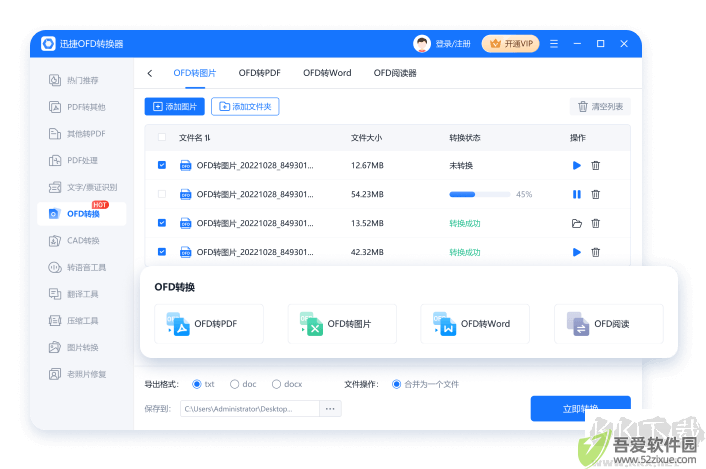706x469 pixels.
Task: Open the PDF转其他 sidebar section
Action: 77,107
